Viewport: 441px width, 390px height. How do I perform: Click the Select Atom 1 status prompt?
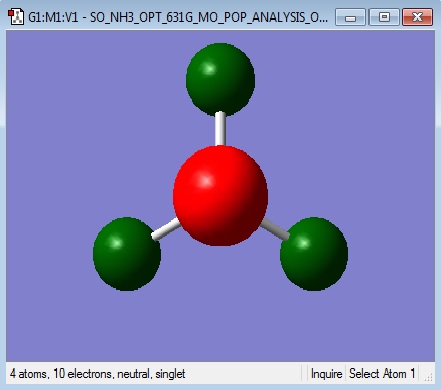point(382,374)
